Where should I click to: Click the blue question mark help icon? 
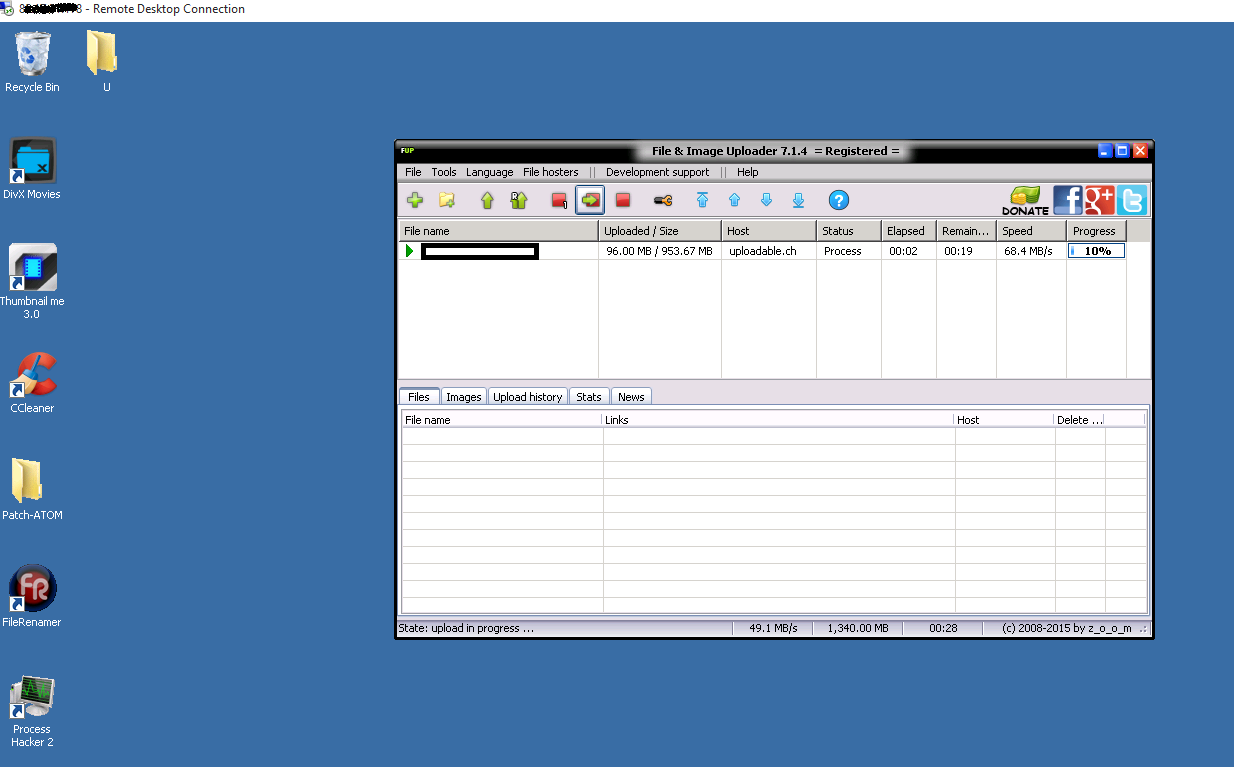click(839, 200)
